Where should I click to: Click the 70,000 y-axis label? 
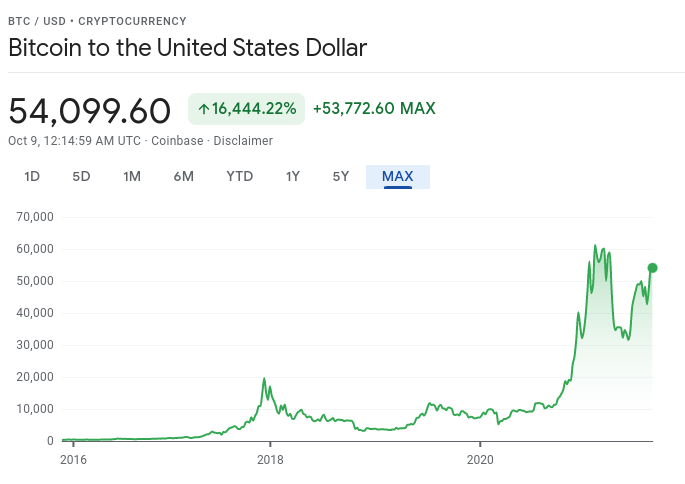pyautogui.click(x=35, y=217)
